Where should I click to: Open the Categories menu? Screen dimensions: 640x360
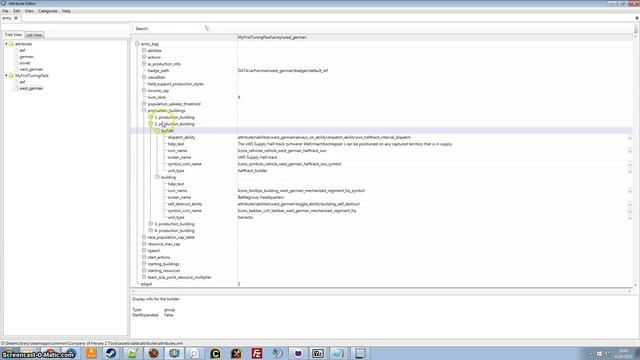click(x=48, y=11)
